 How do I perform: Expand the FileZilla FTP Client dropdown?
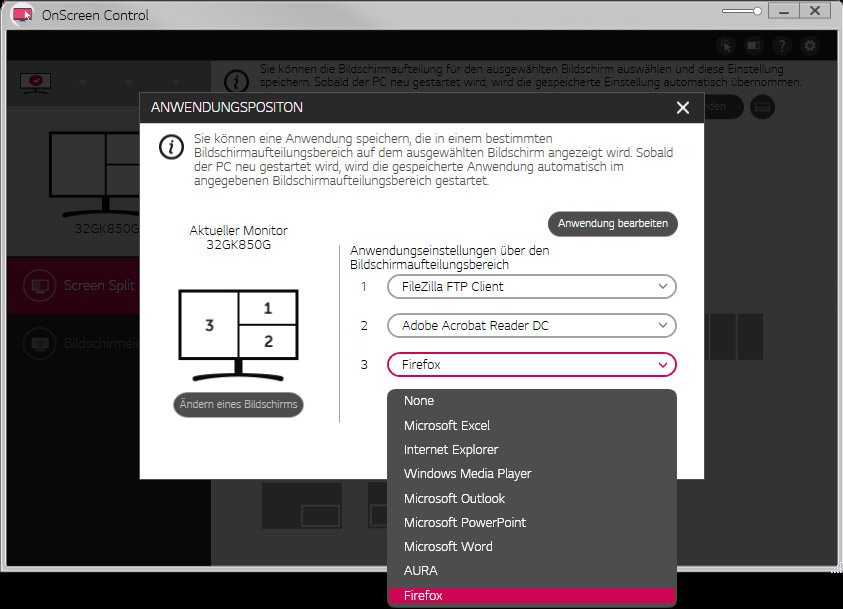coord(531,287)
